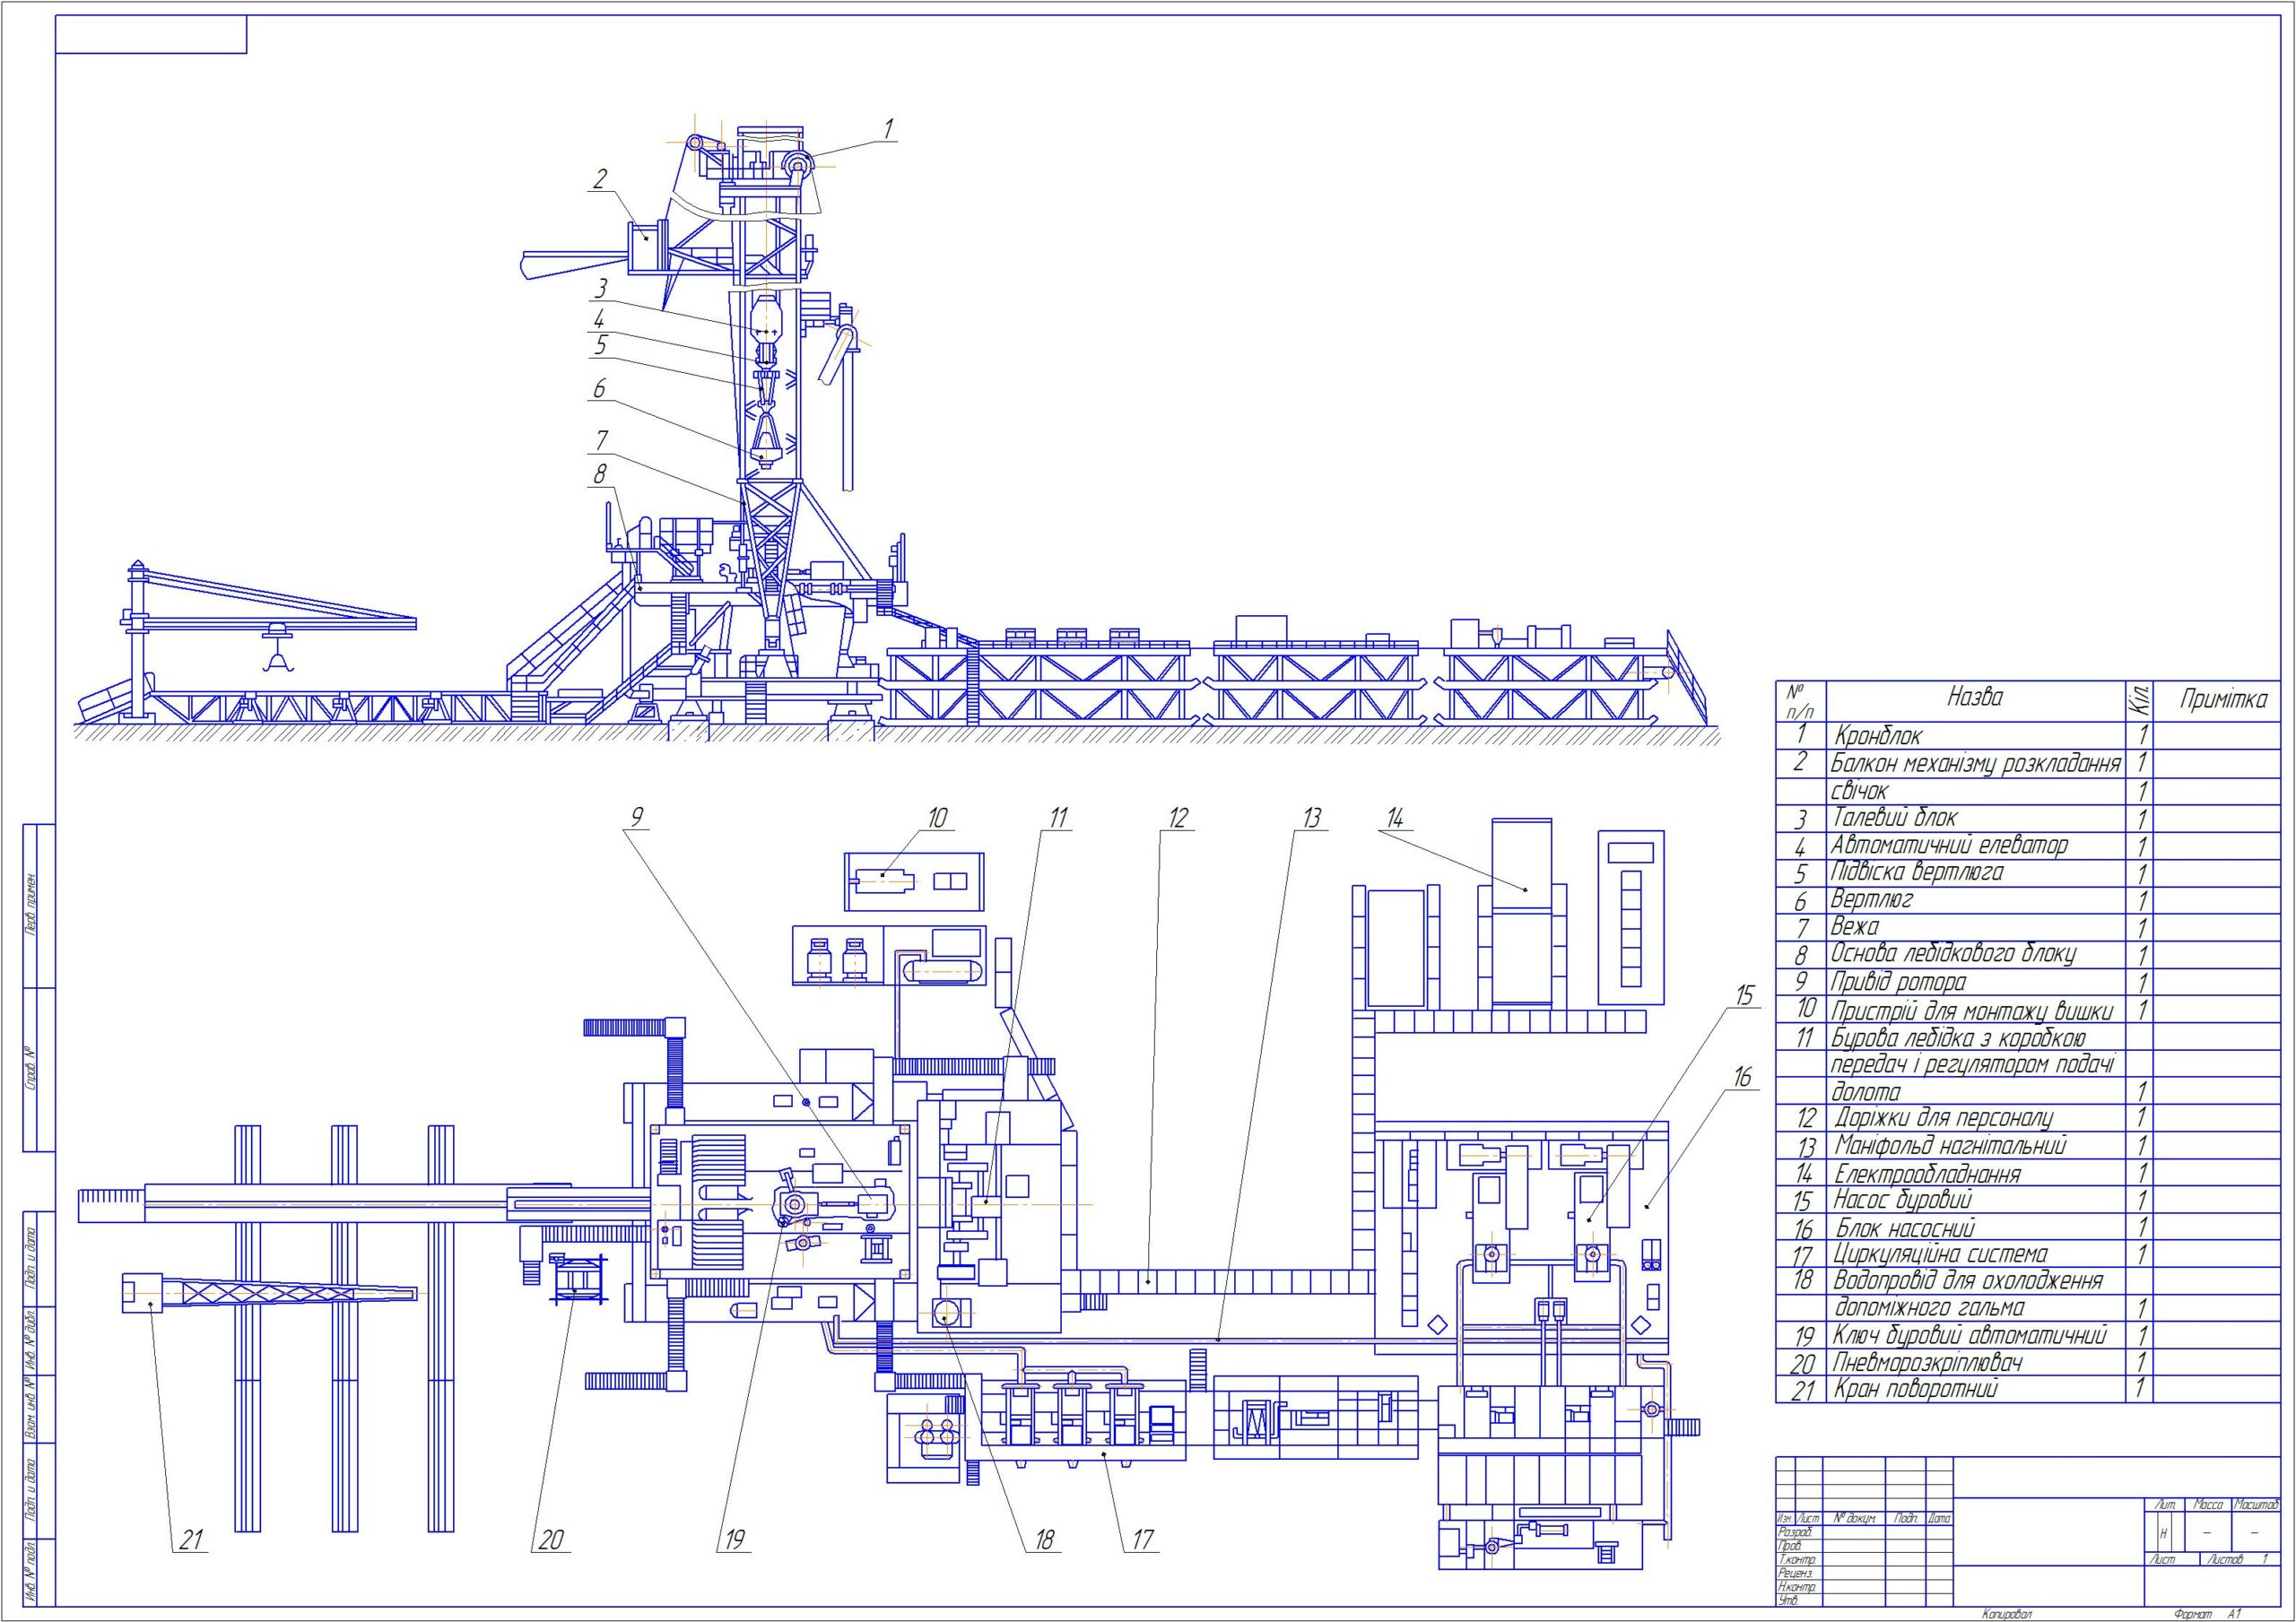Select '№ докум.' title block header
This screenshot has height=1622, width=2296.
(x=1854, y=1519)
